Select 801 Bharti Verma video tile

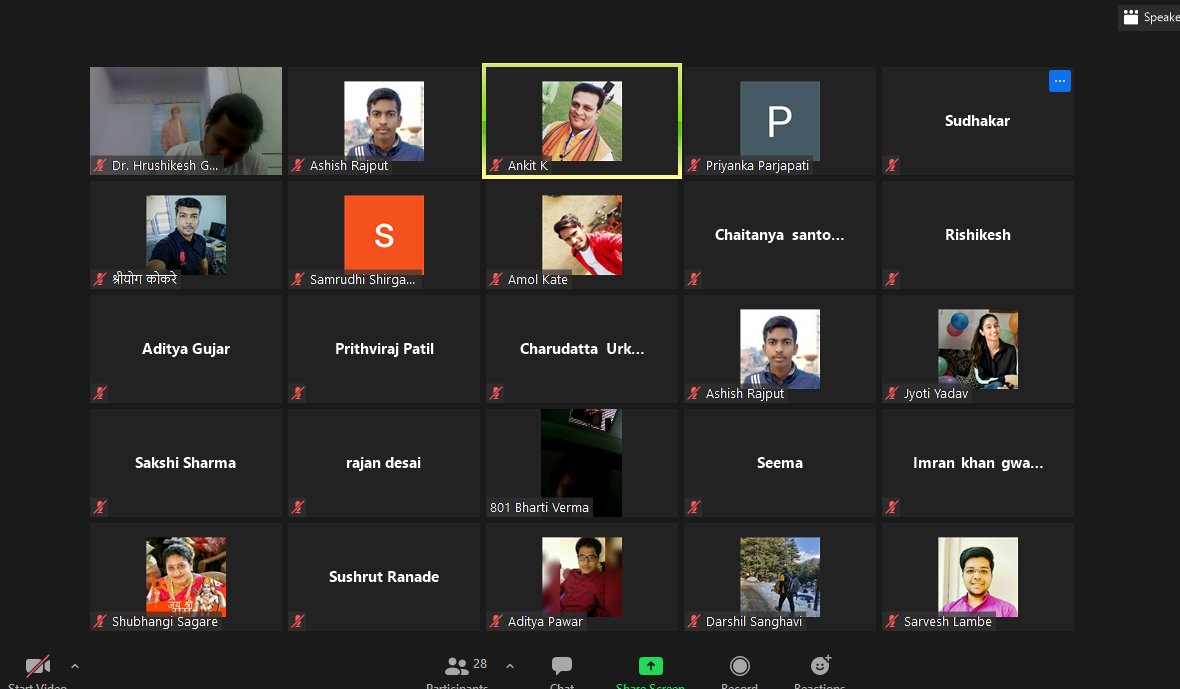click(582, 463)
